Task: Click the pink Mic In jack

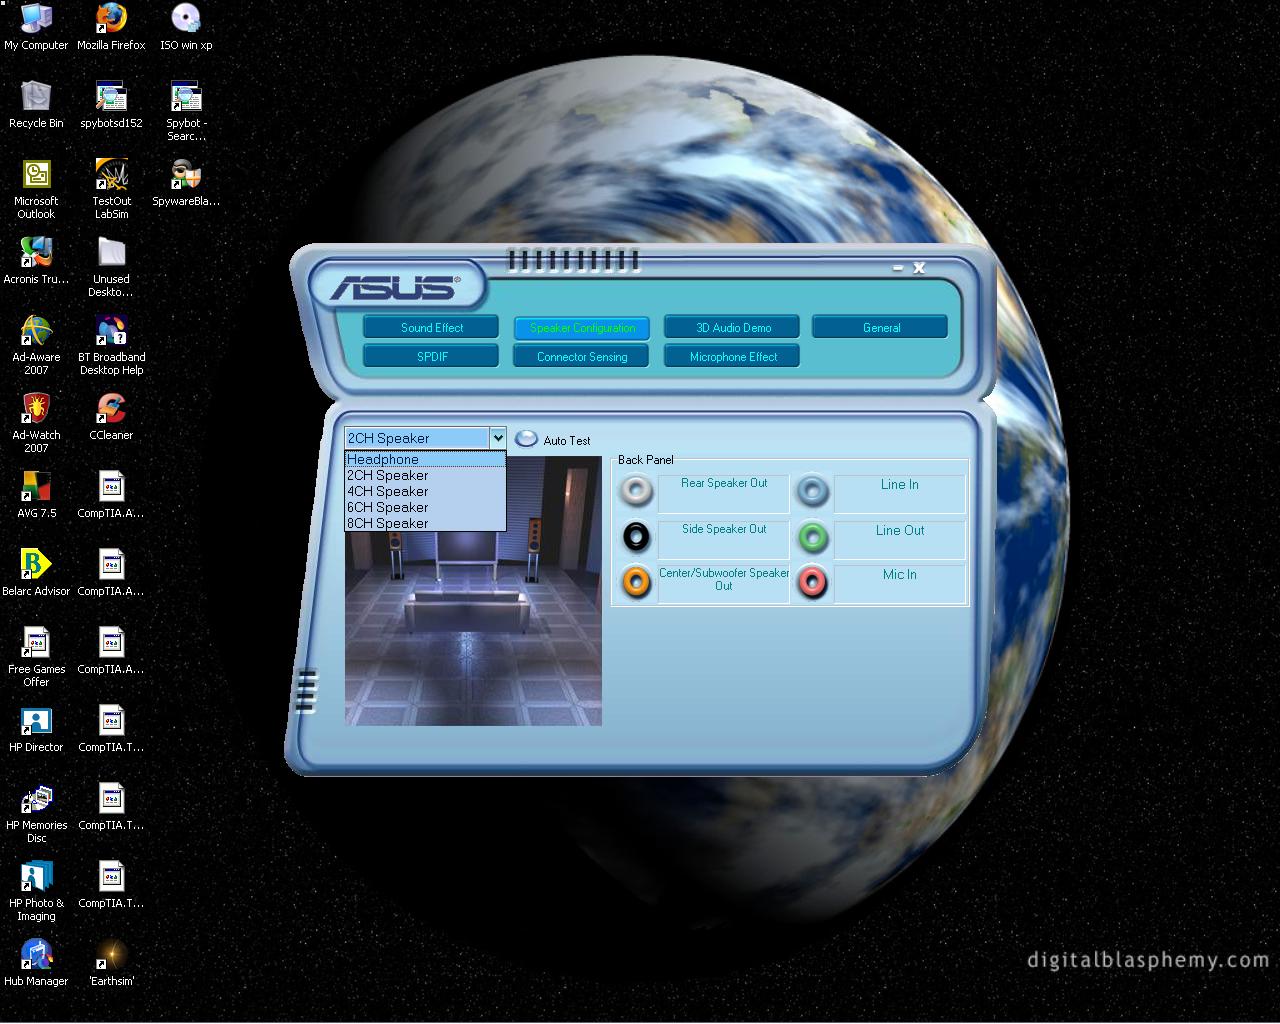Action: tap(812, 581)
